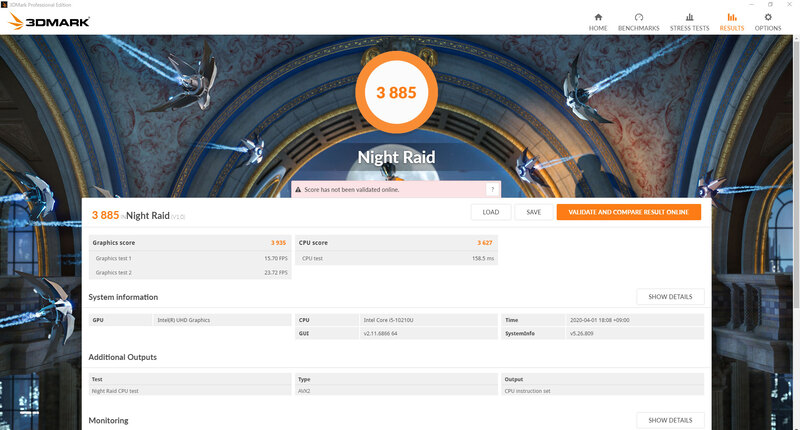Open the Benchmarks gauge icon
The image size is (800, 430).
(x=639, y=17)
